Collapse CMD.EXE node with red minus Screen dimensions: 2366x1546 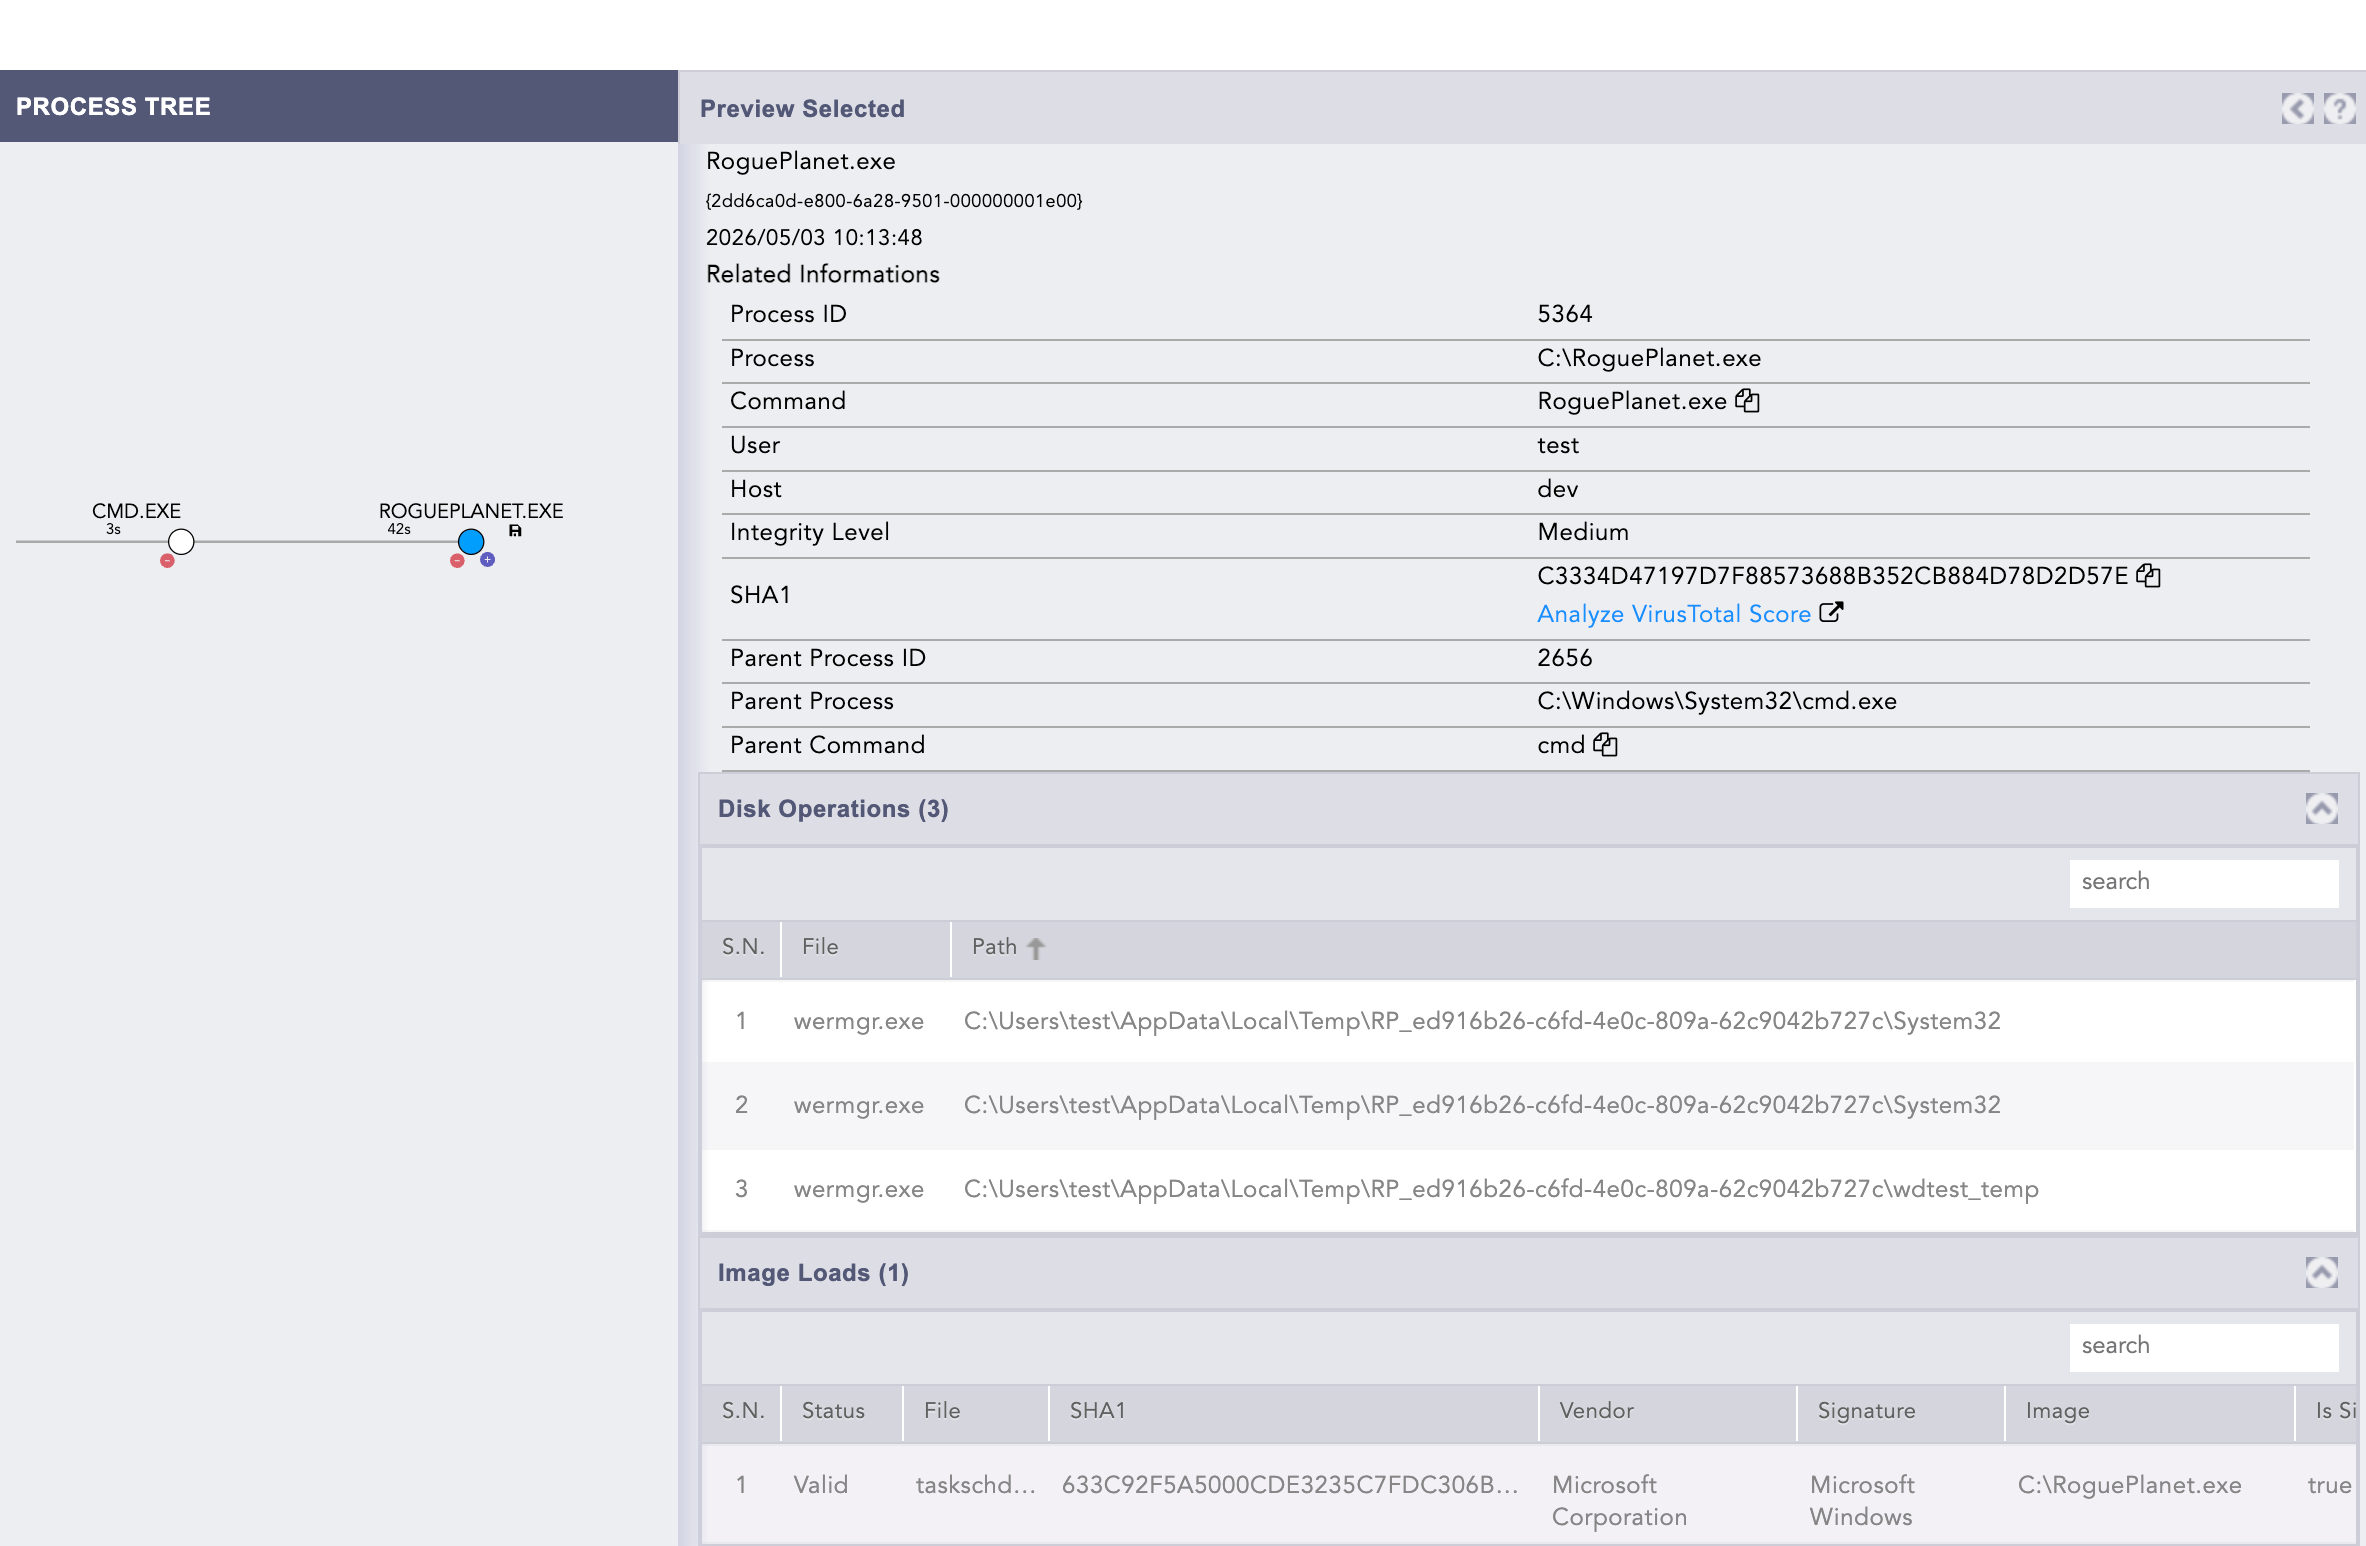167,561
